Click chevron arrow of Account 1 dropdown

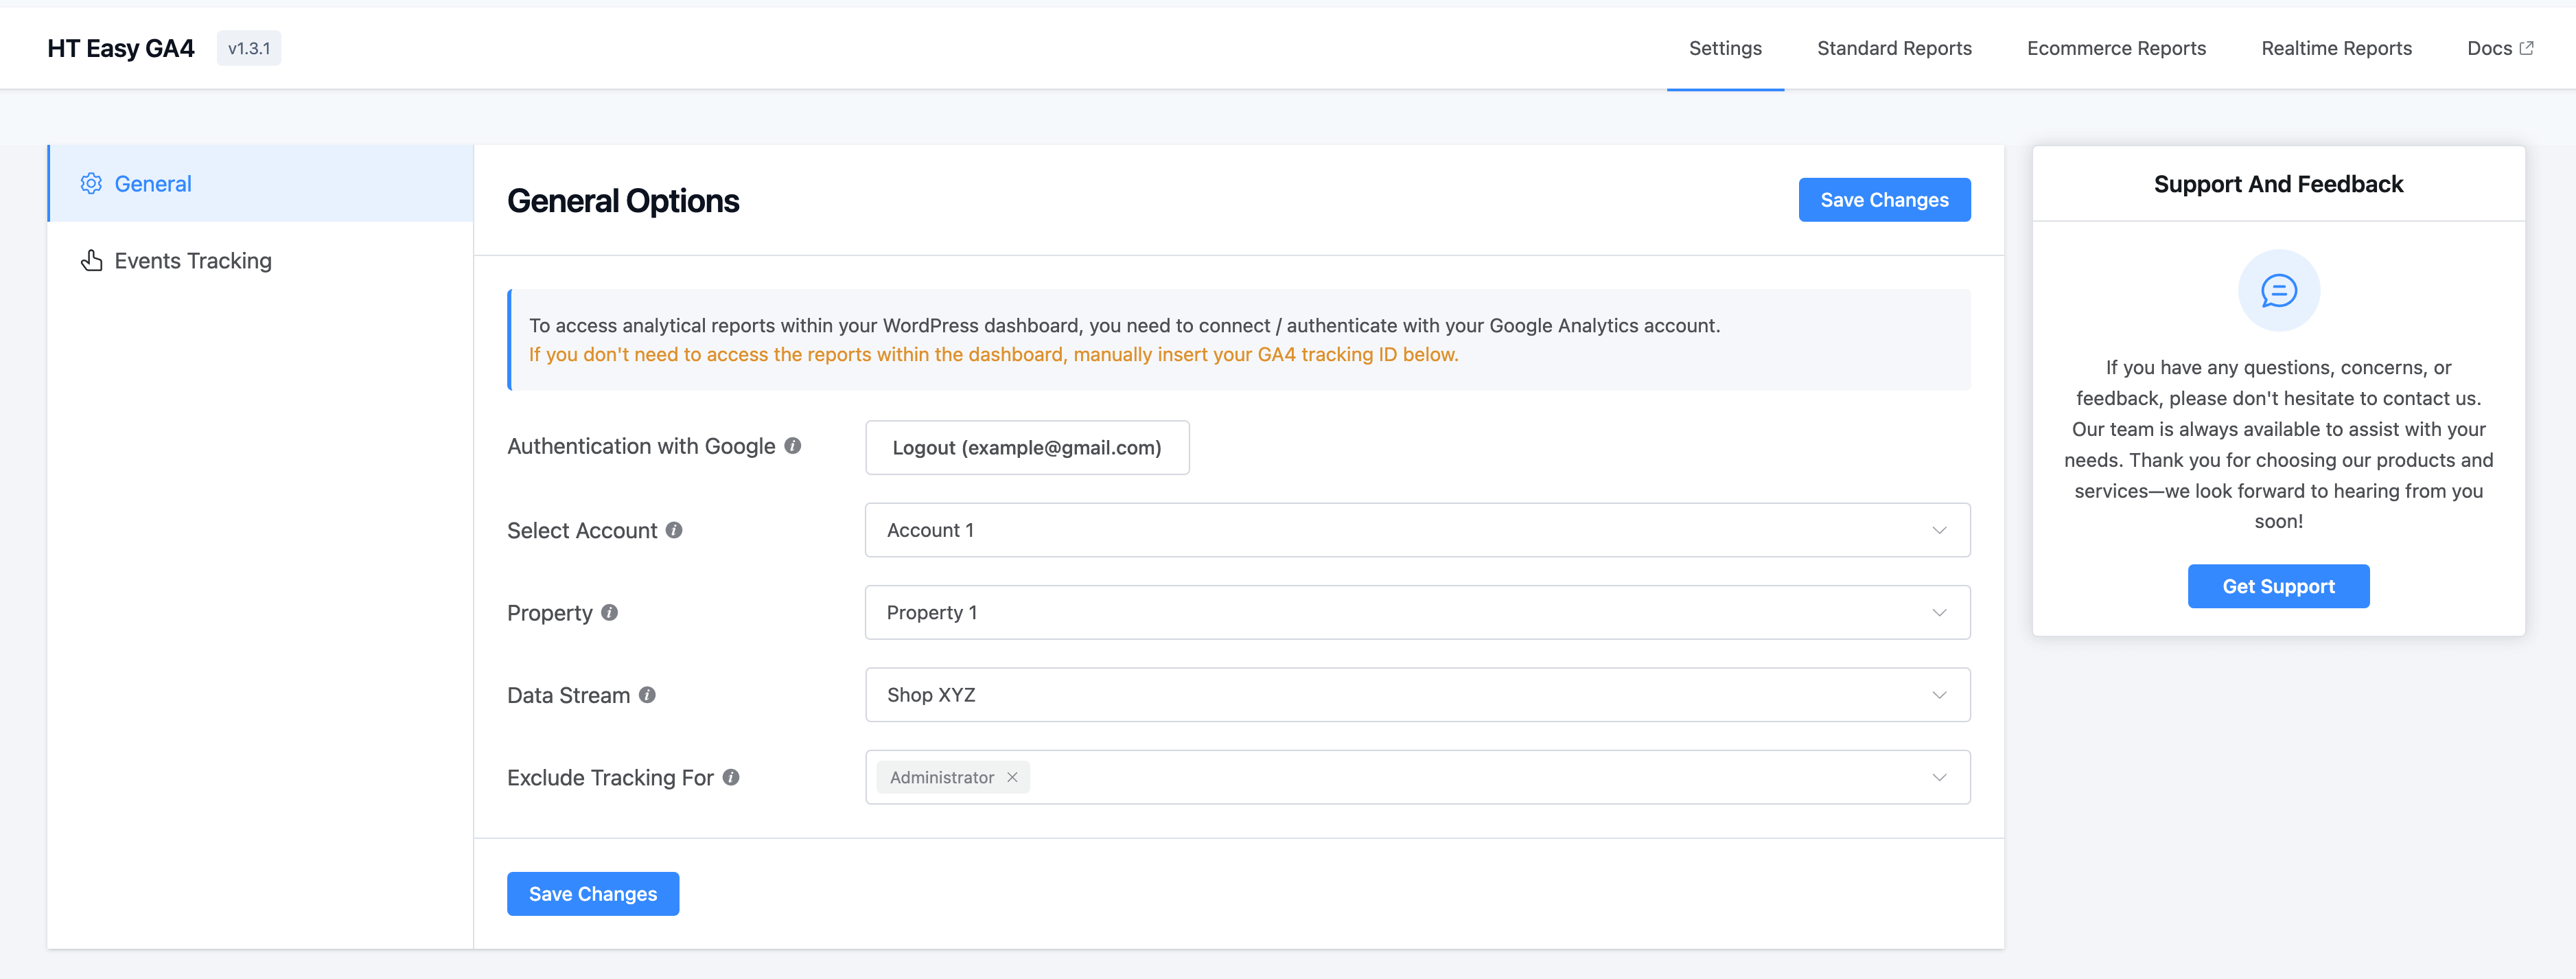pyautogui.click(x=1939, y=530)
